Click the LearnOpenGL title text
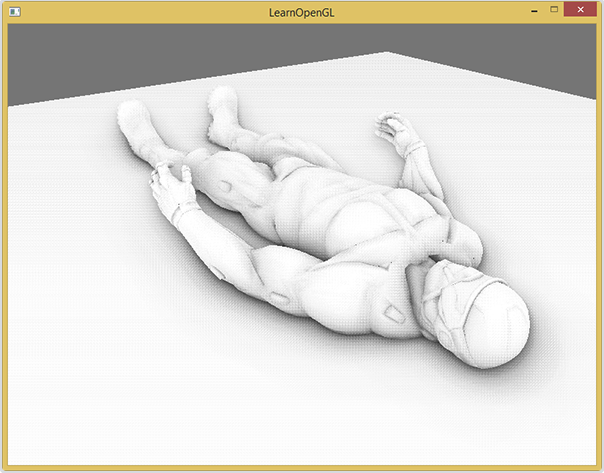604x473 pixels. point(302,10)
